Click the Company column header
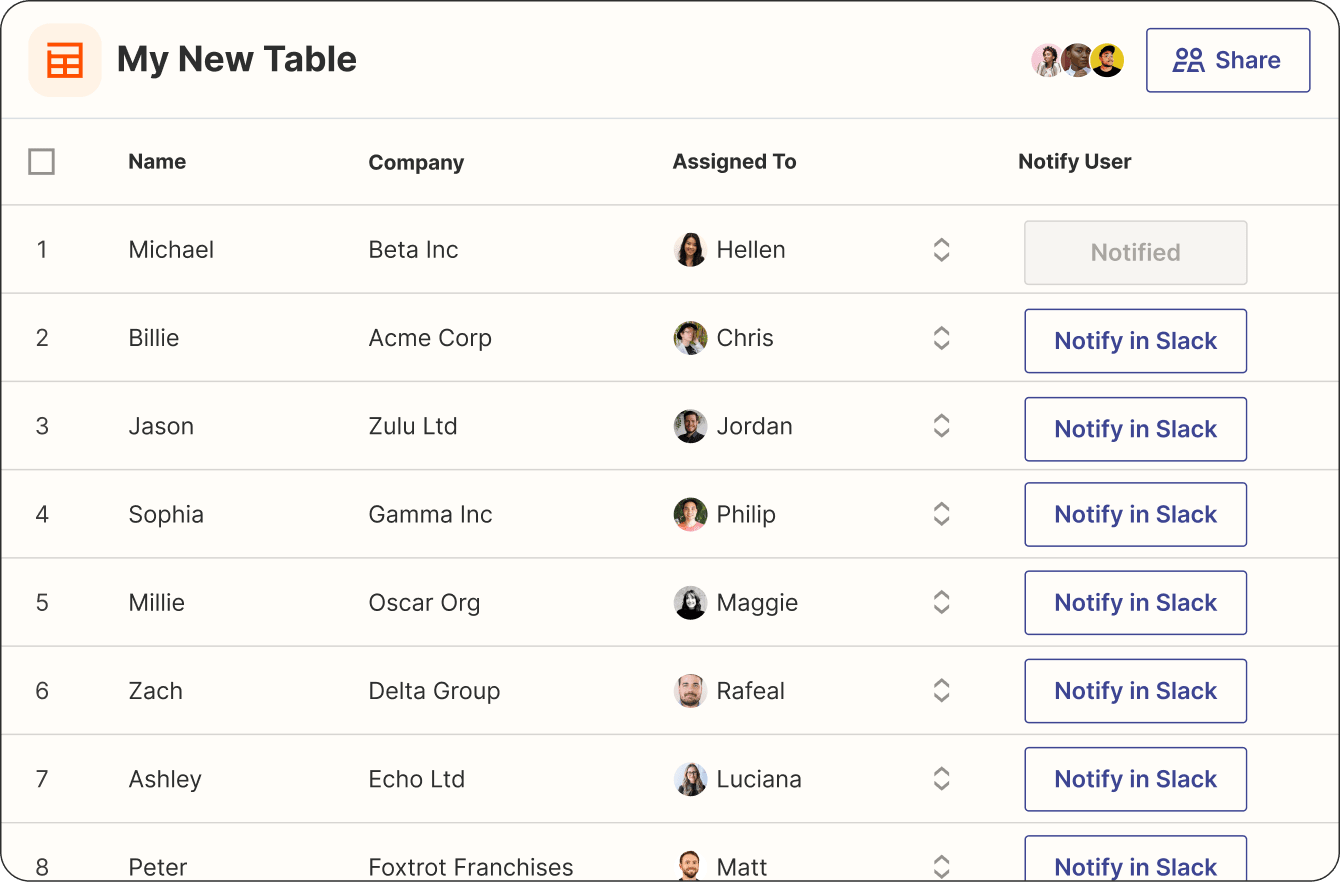The height and width of the screenshot is (882, 1340). 416,161
